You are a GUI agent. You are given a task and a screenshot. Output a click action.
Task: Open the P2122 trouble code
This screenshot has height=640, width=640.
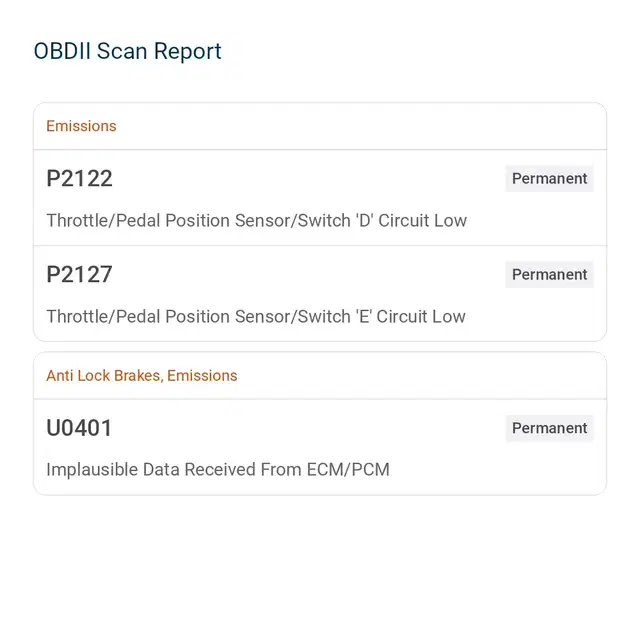click(x=79, y=178)
